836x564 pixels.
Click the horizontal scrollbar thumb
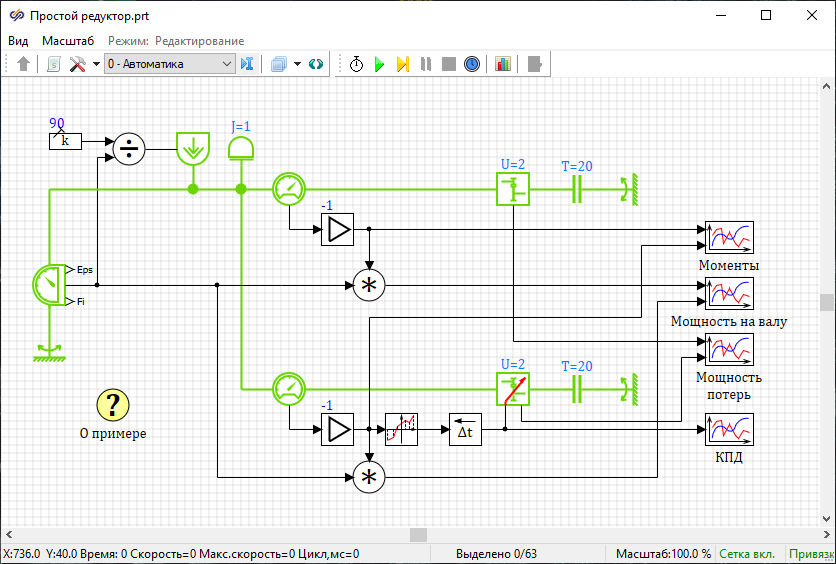point(418,534)
